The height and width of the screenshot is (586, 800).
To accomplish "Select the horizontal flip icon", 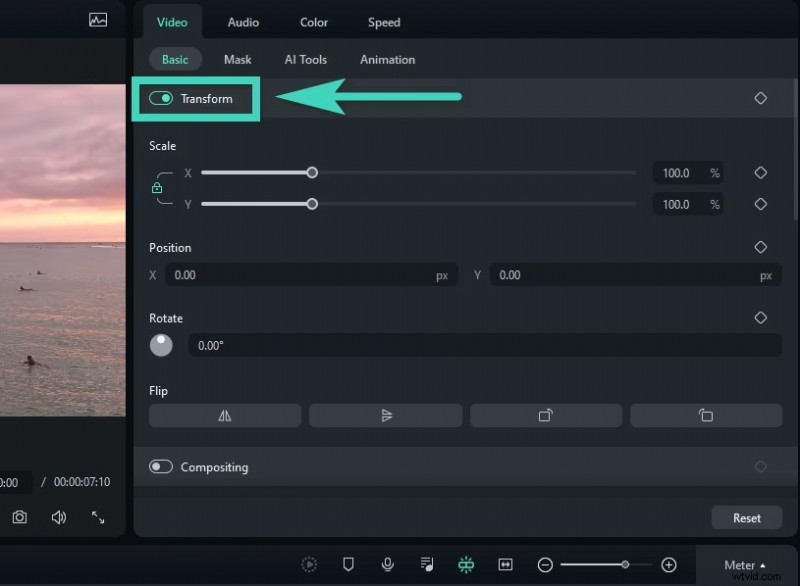I will [x=224, y=415].
